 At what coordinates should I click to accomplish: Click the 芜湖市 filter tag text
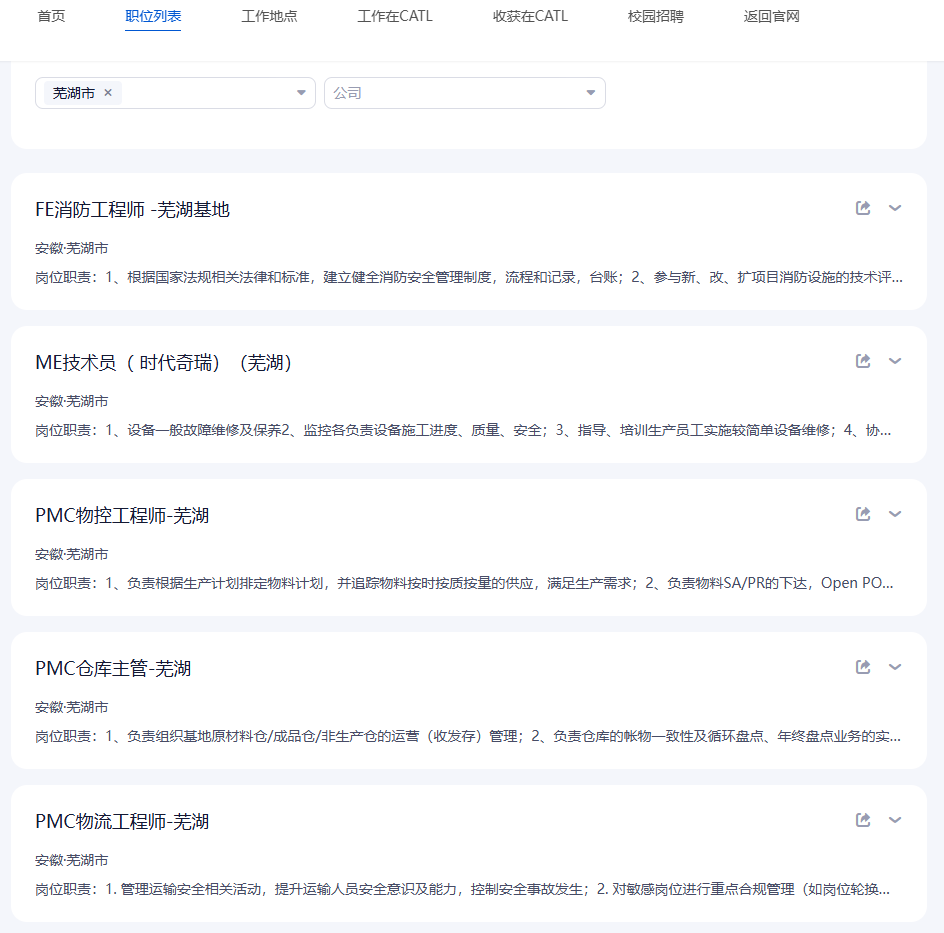[73, 93]
